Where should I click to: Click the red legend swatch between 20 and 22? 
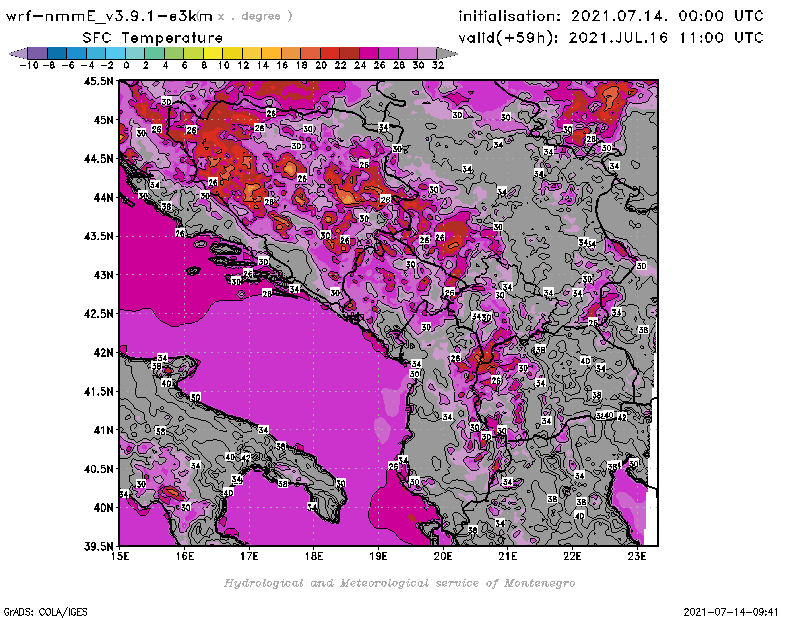tap(330, 53)
